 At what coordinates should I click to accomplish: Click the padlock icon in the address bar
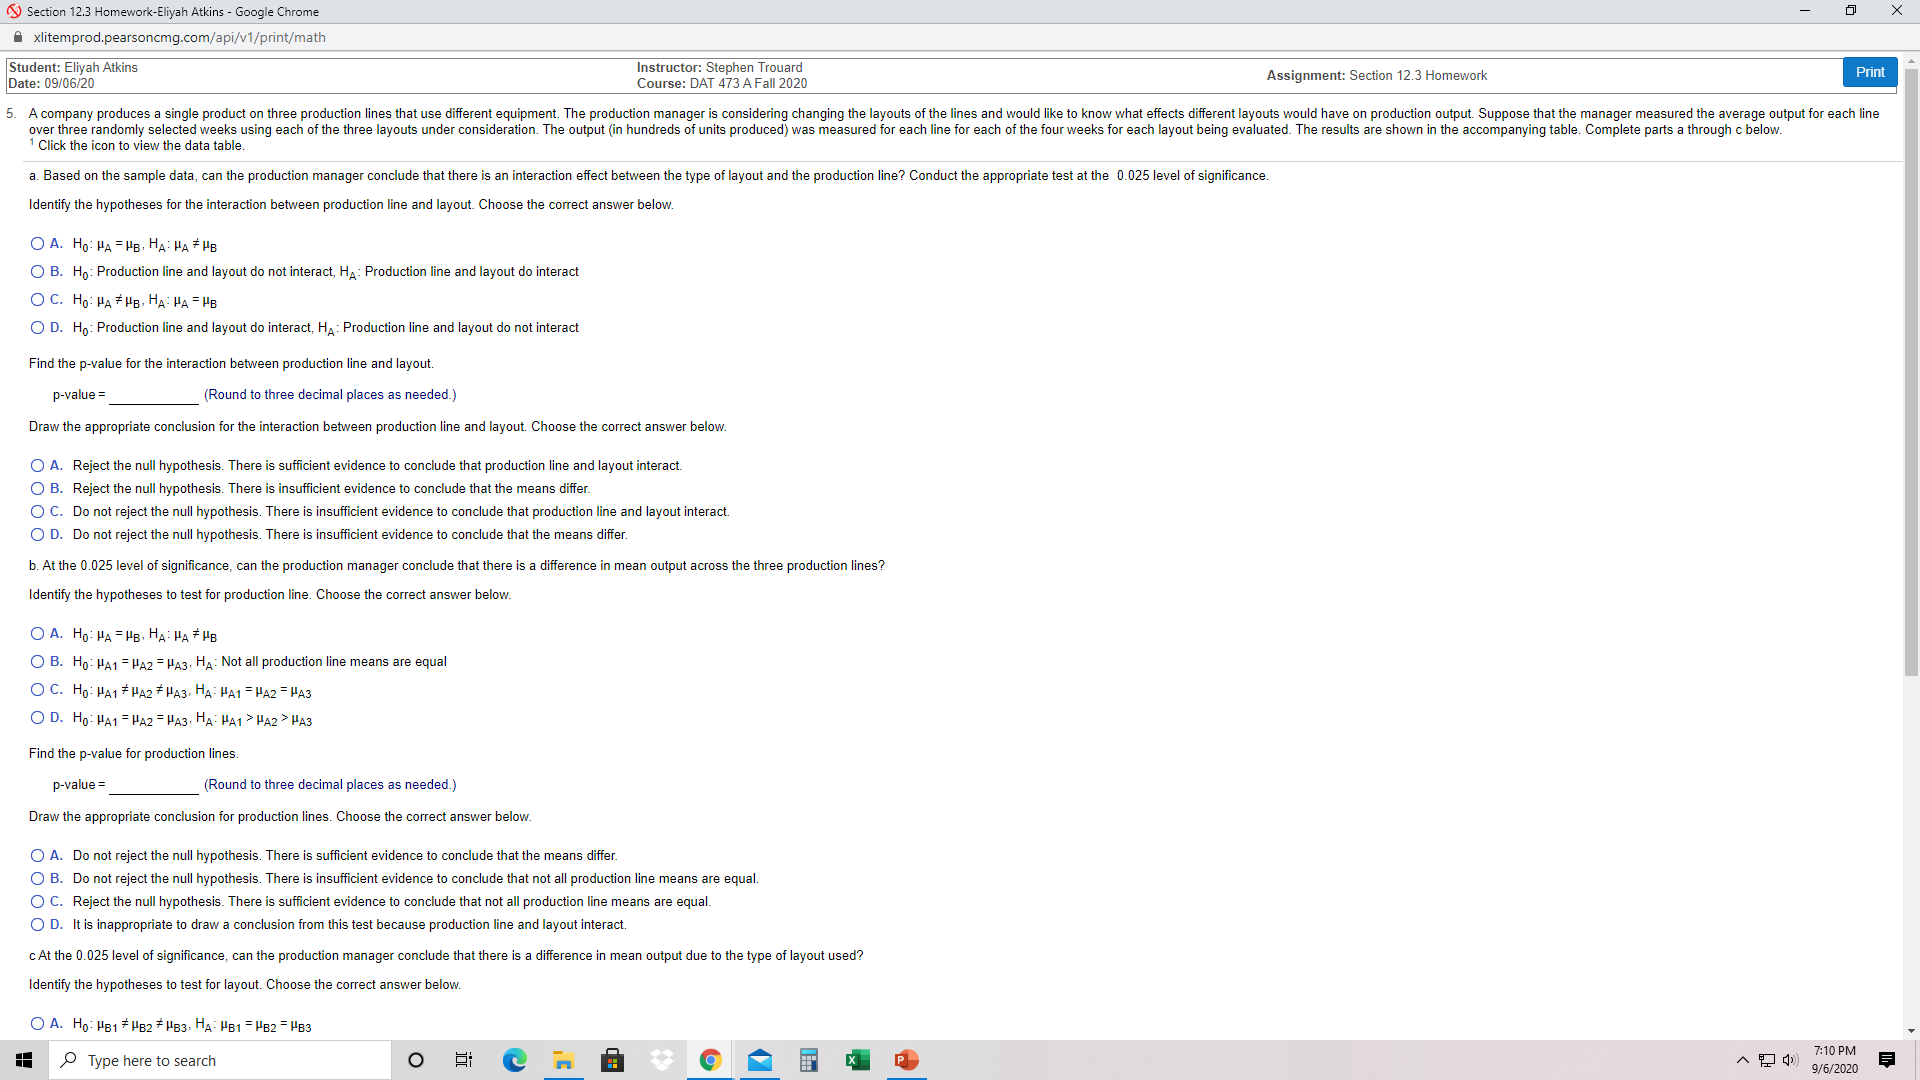point(17,37)
